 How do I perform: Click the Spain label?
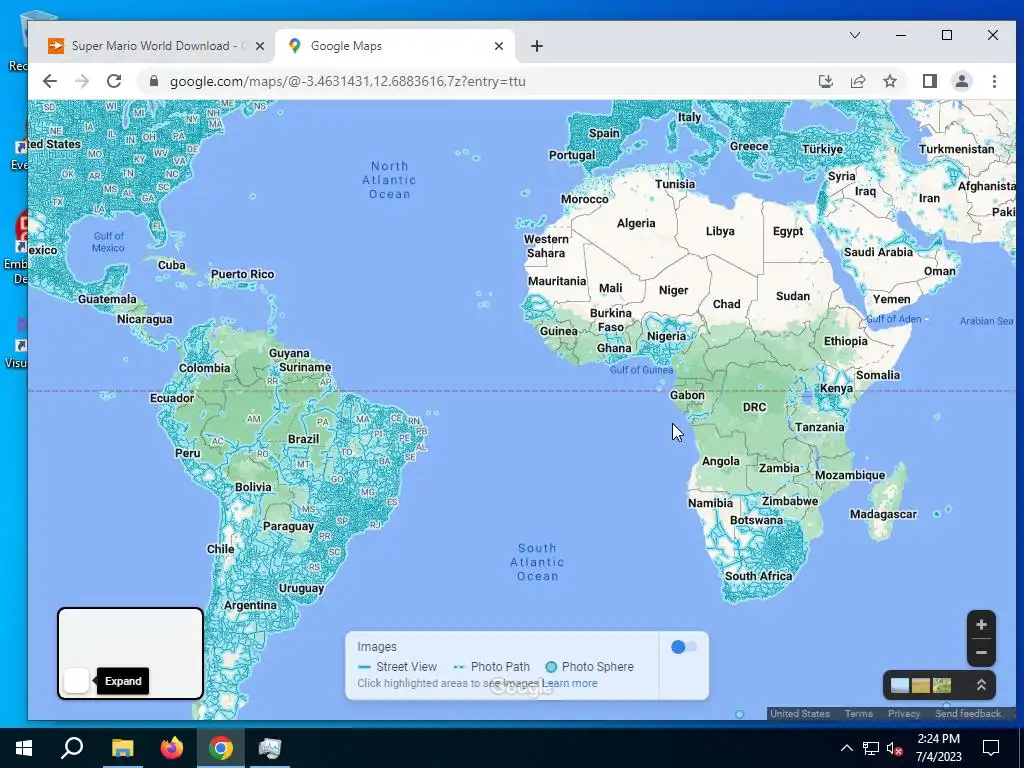tap(604, 133)
